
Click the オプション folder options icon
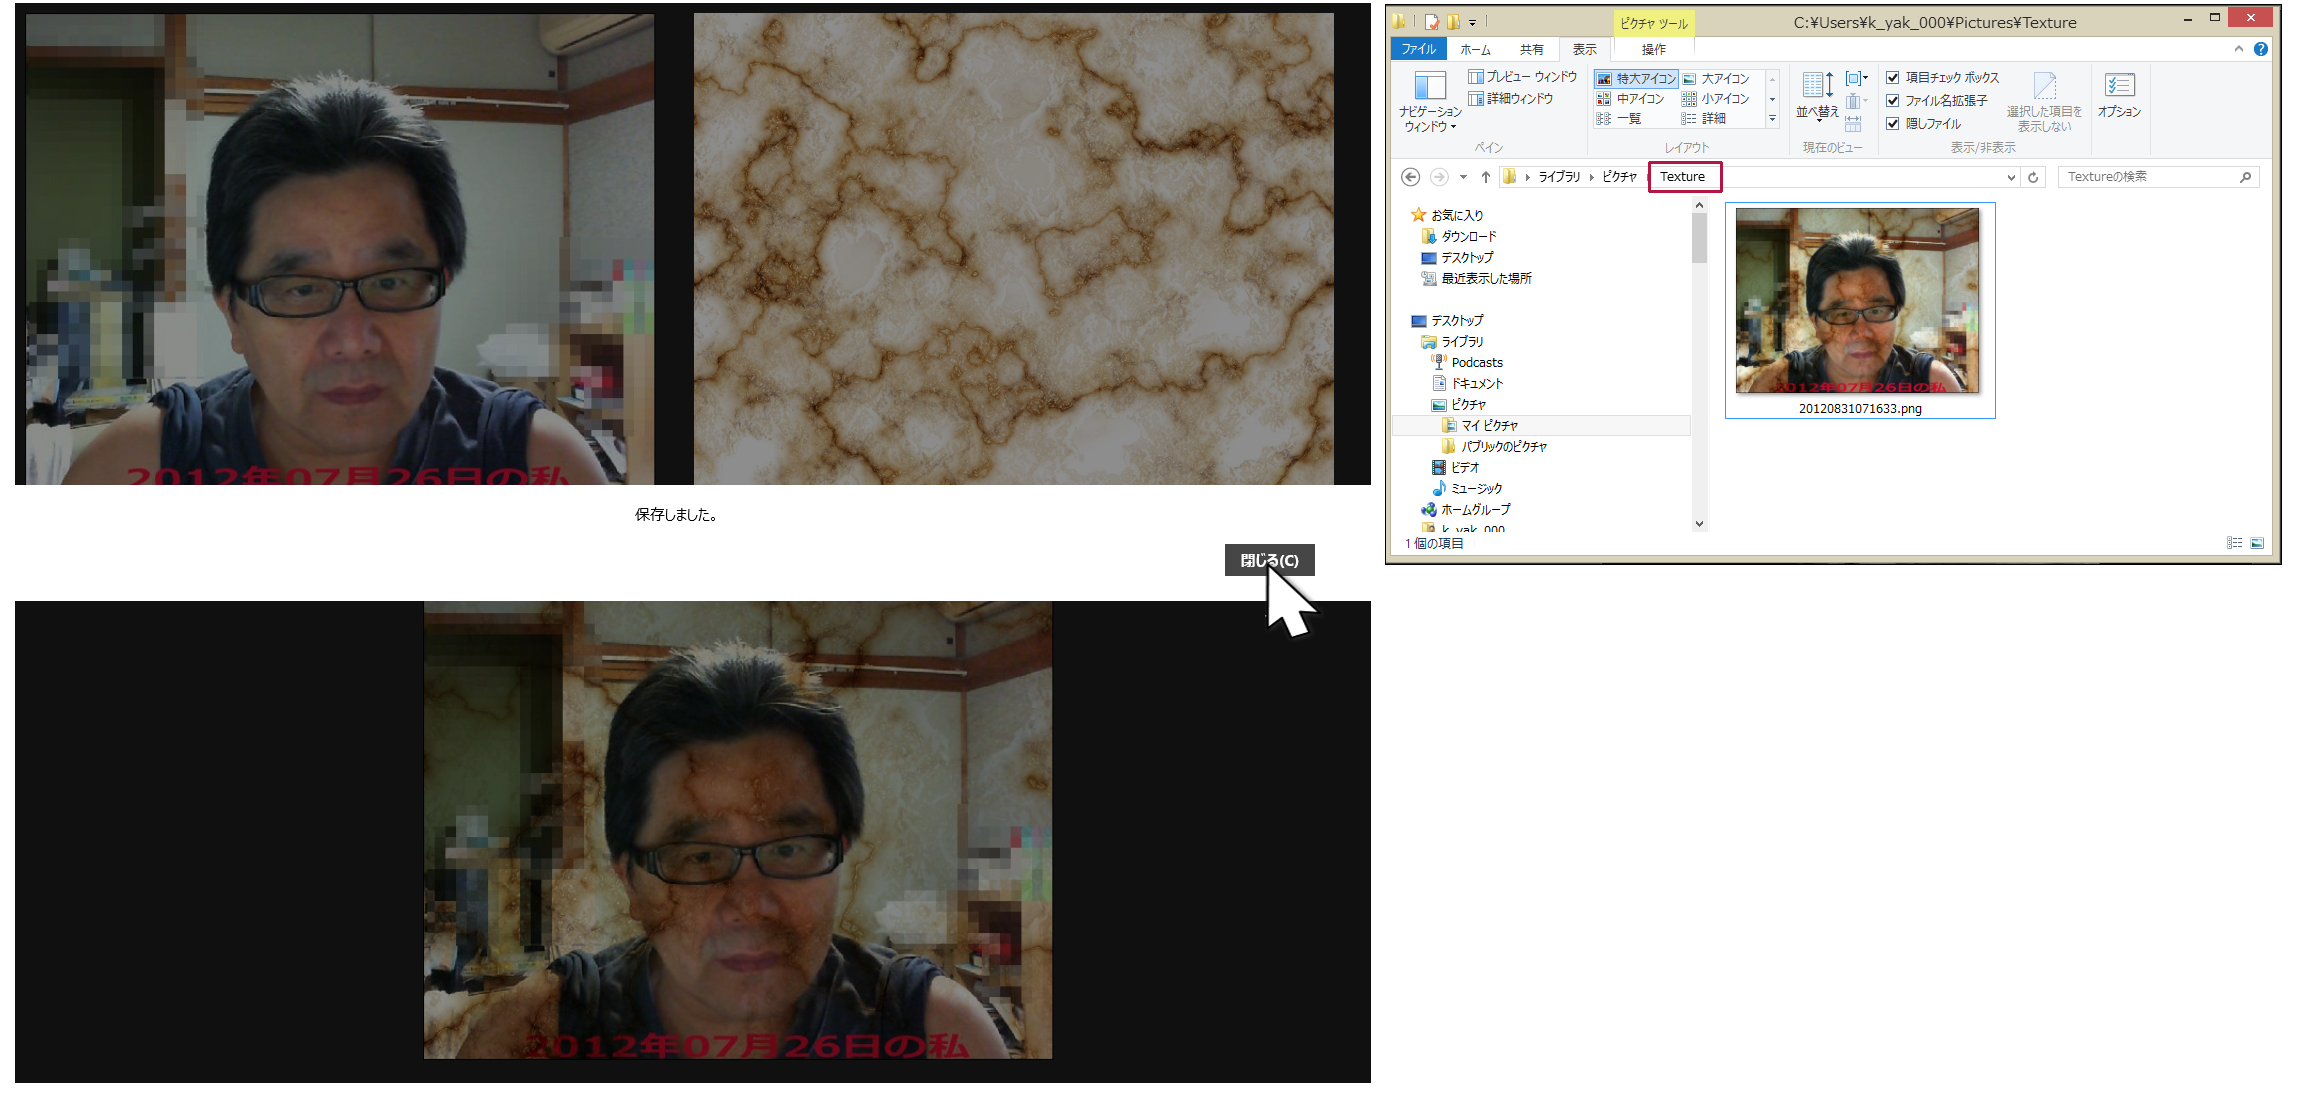tap(2119, 95)
